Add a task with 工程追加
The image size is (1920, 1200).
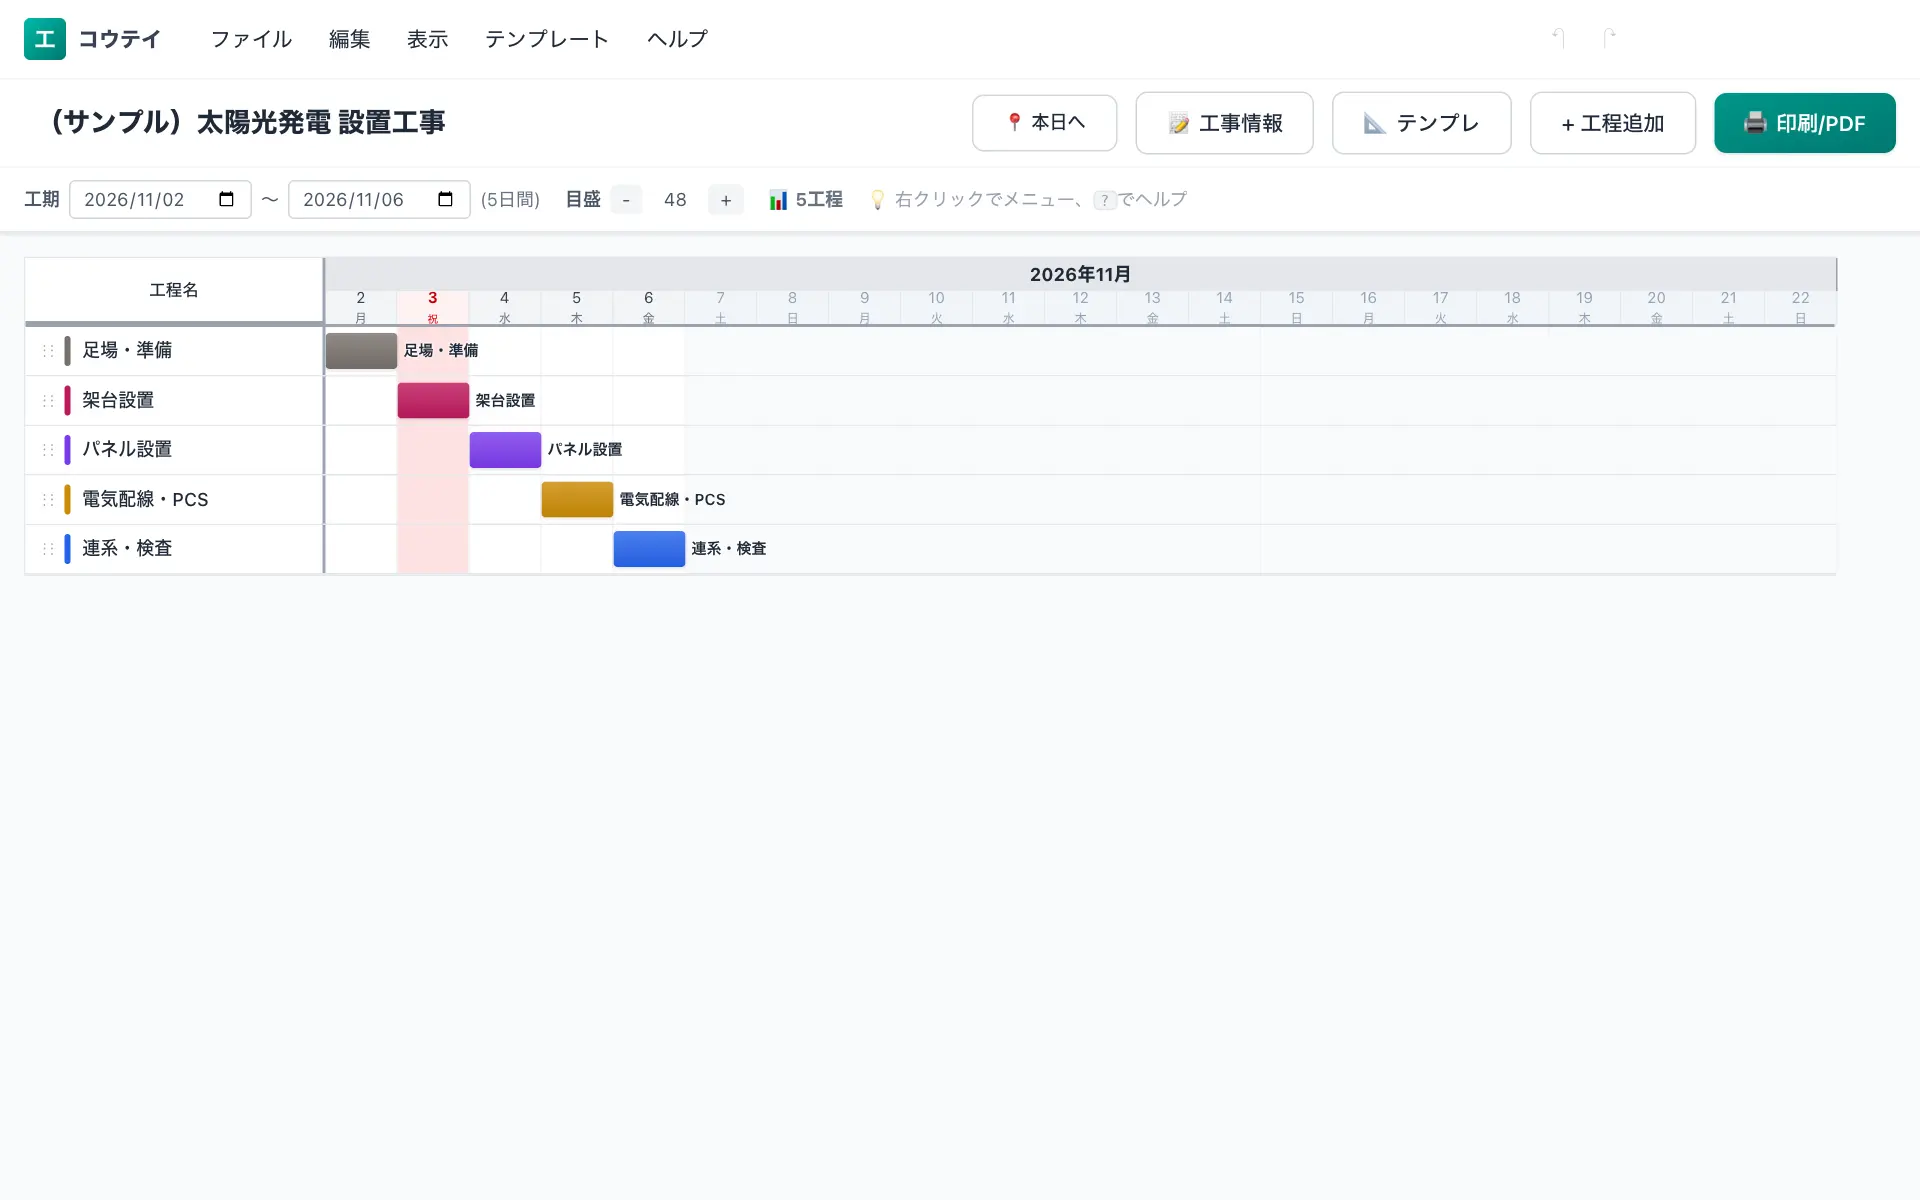pos(1613,123)
